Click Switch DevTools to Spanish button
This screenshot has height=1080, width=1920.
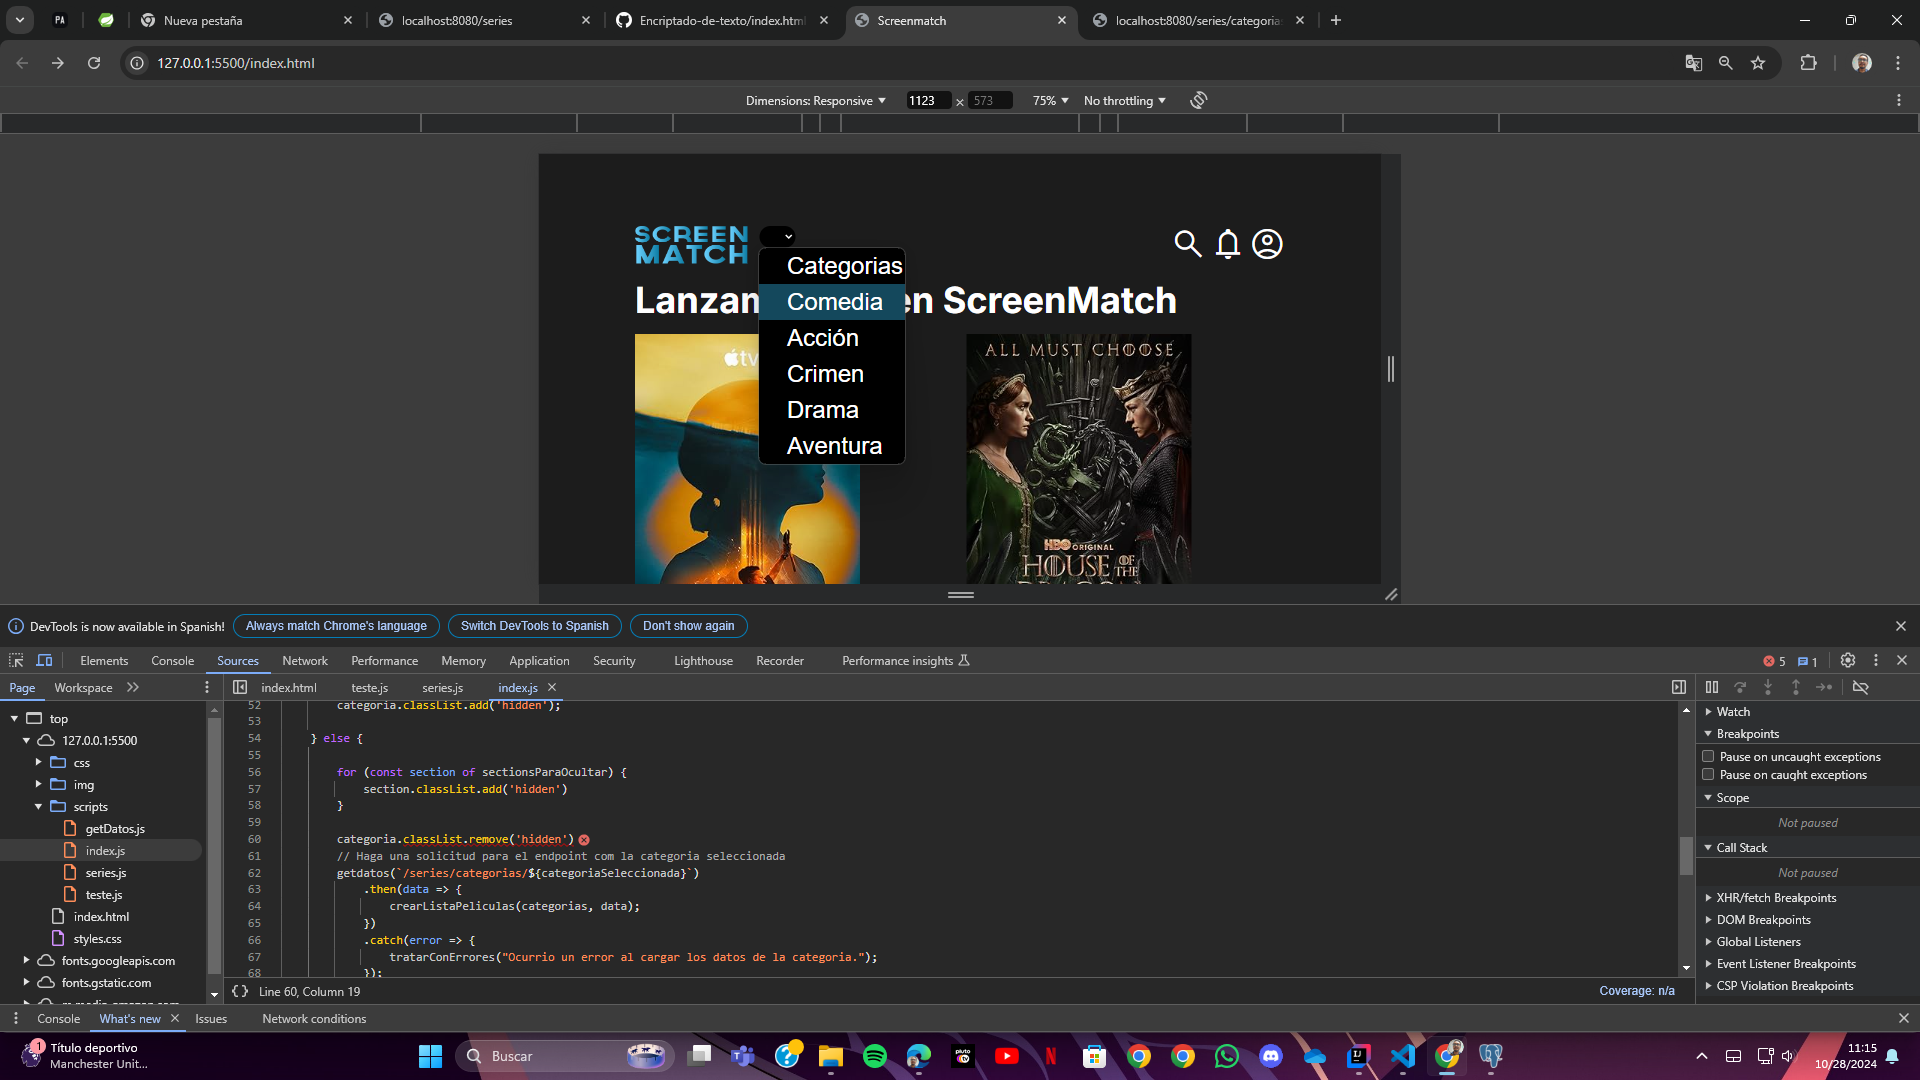coord(535,626)
